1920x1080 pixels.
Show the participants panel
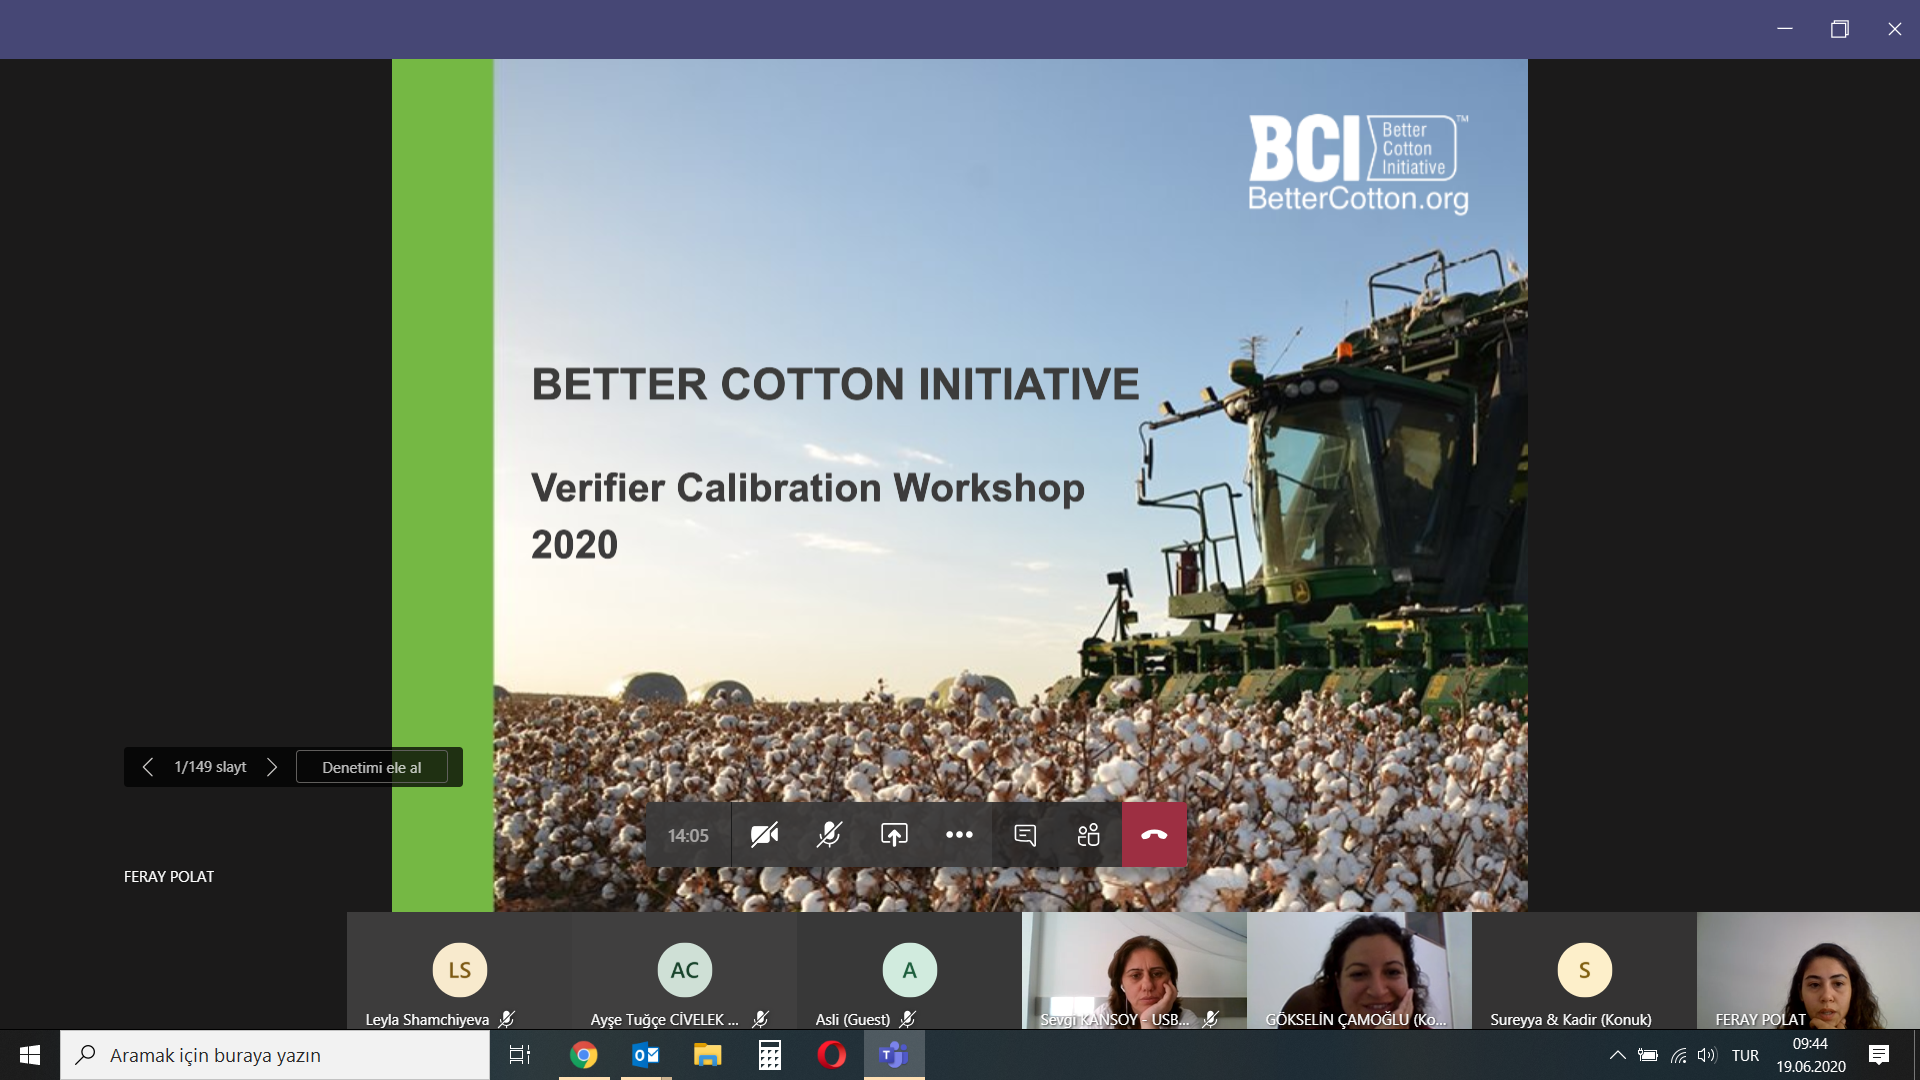click(x=1089, y=835)
